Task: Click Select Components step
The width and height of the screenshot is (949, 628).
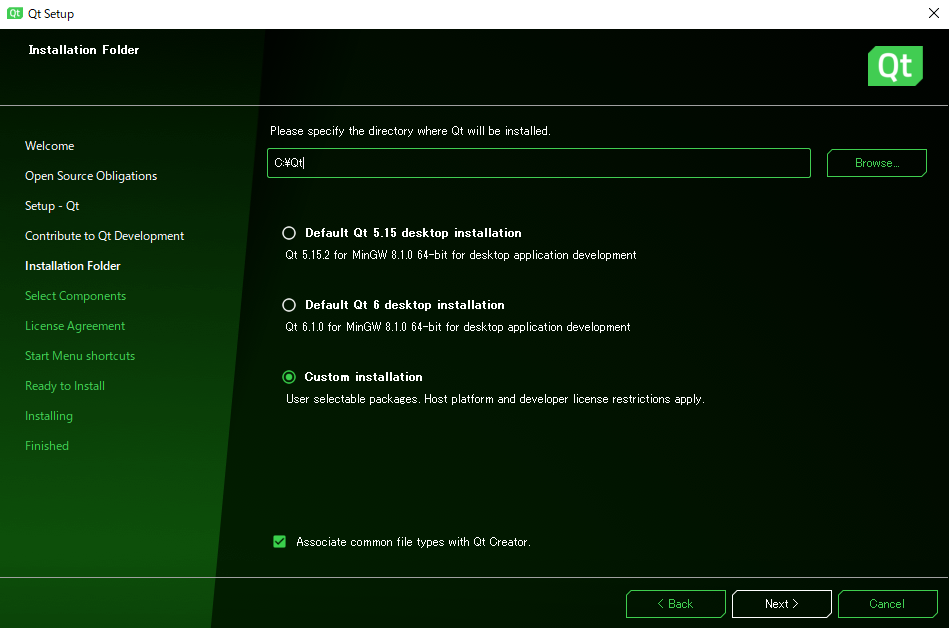Action: (75, 296)
